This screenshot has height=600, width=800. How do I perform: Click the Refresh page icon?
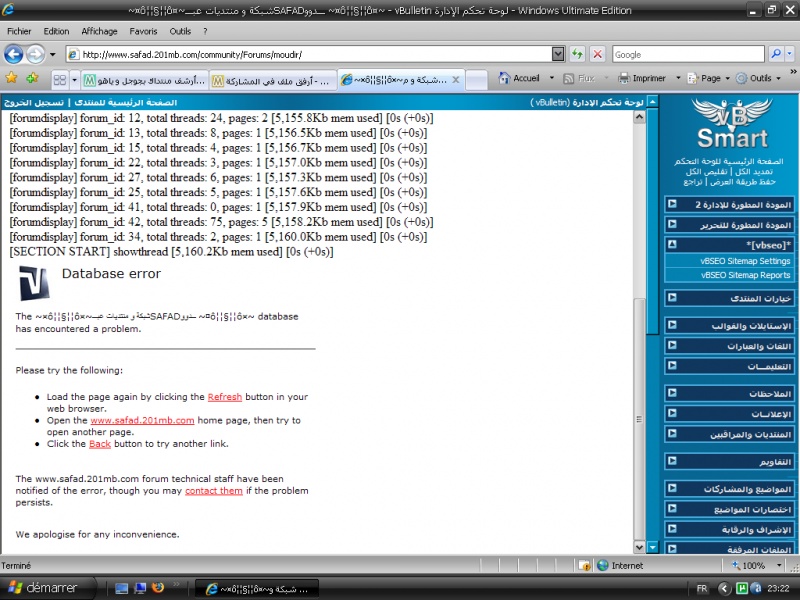[x=578, y=54]
